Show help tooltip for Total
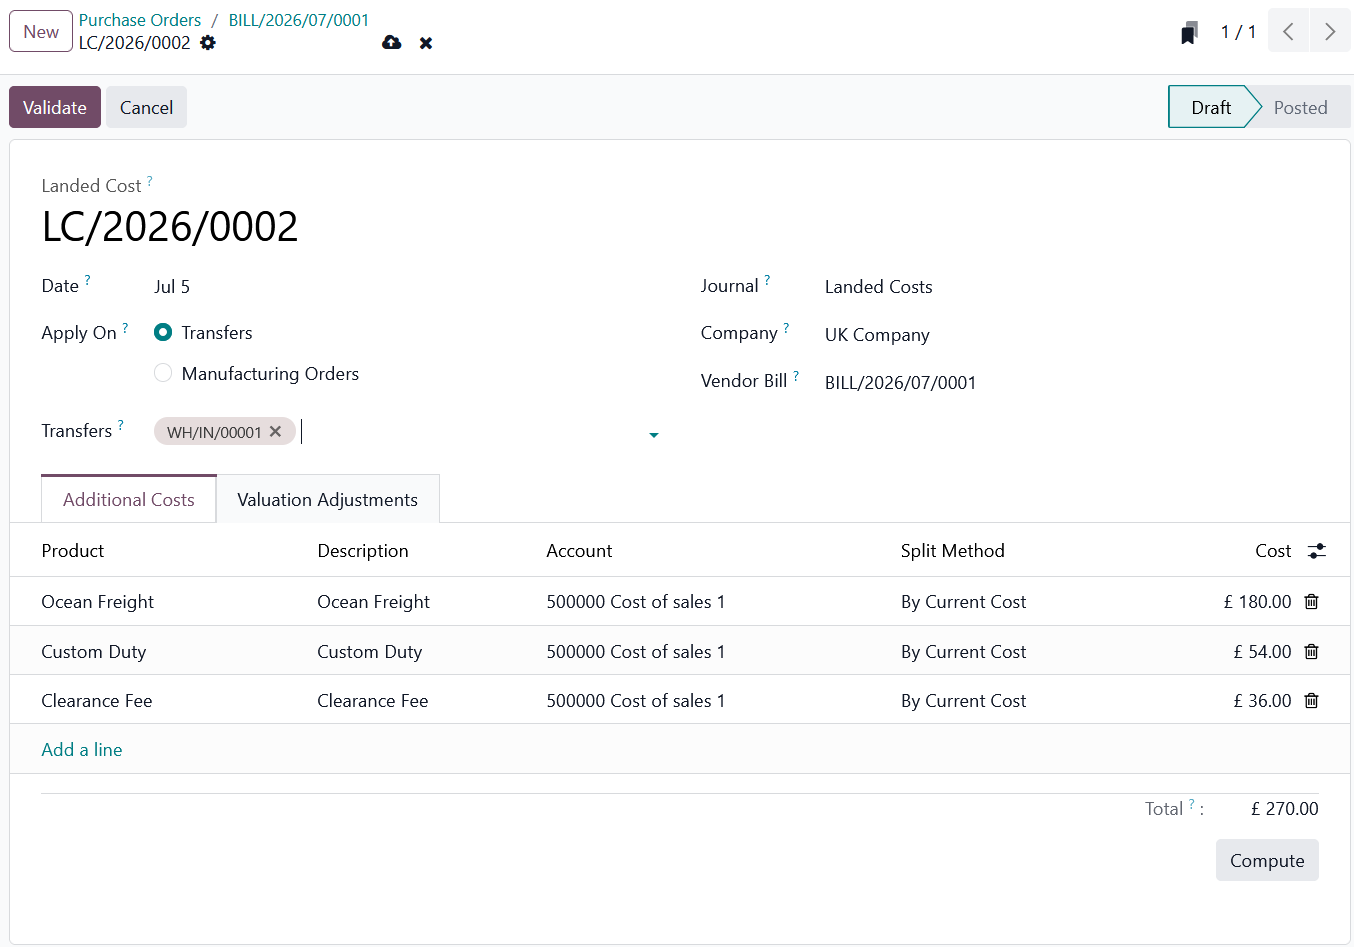This screenshot has width=1354, height=947. [1191, 804]
